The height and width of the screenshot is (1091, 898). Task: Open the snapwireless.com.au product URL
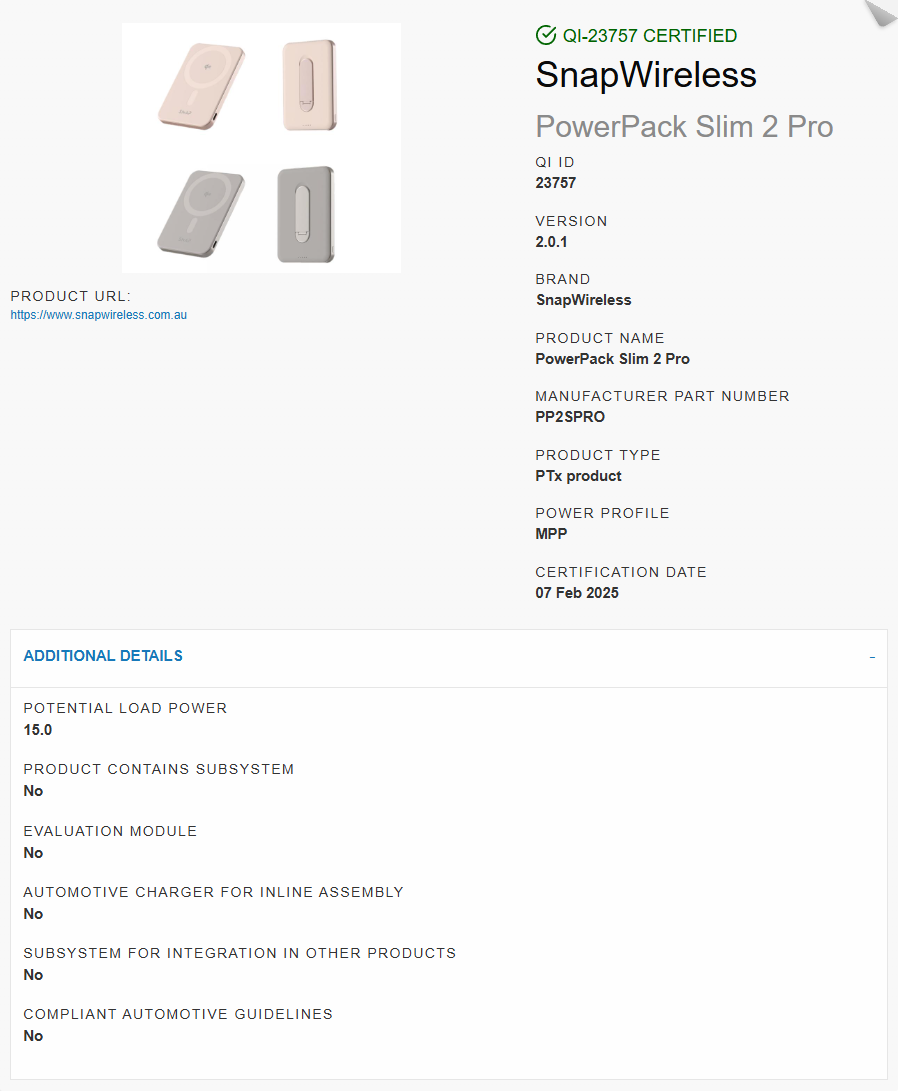(99, 314)
